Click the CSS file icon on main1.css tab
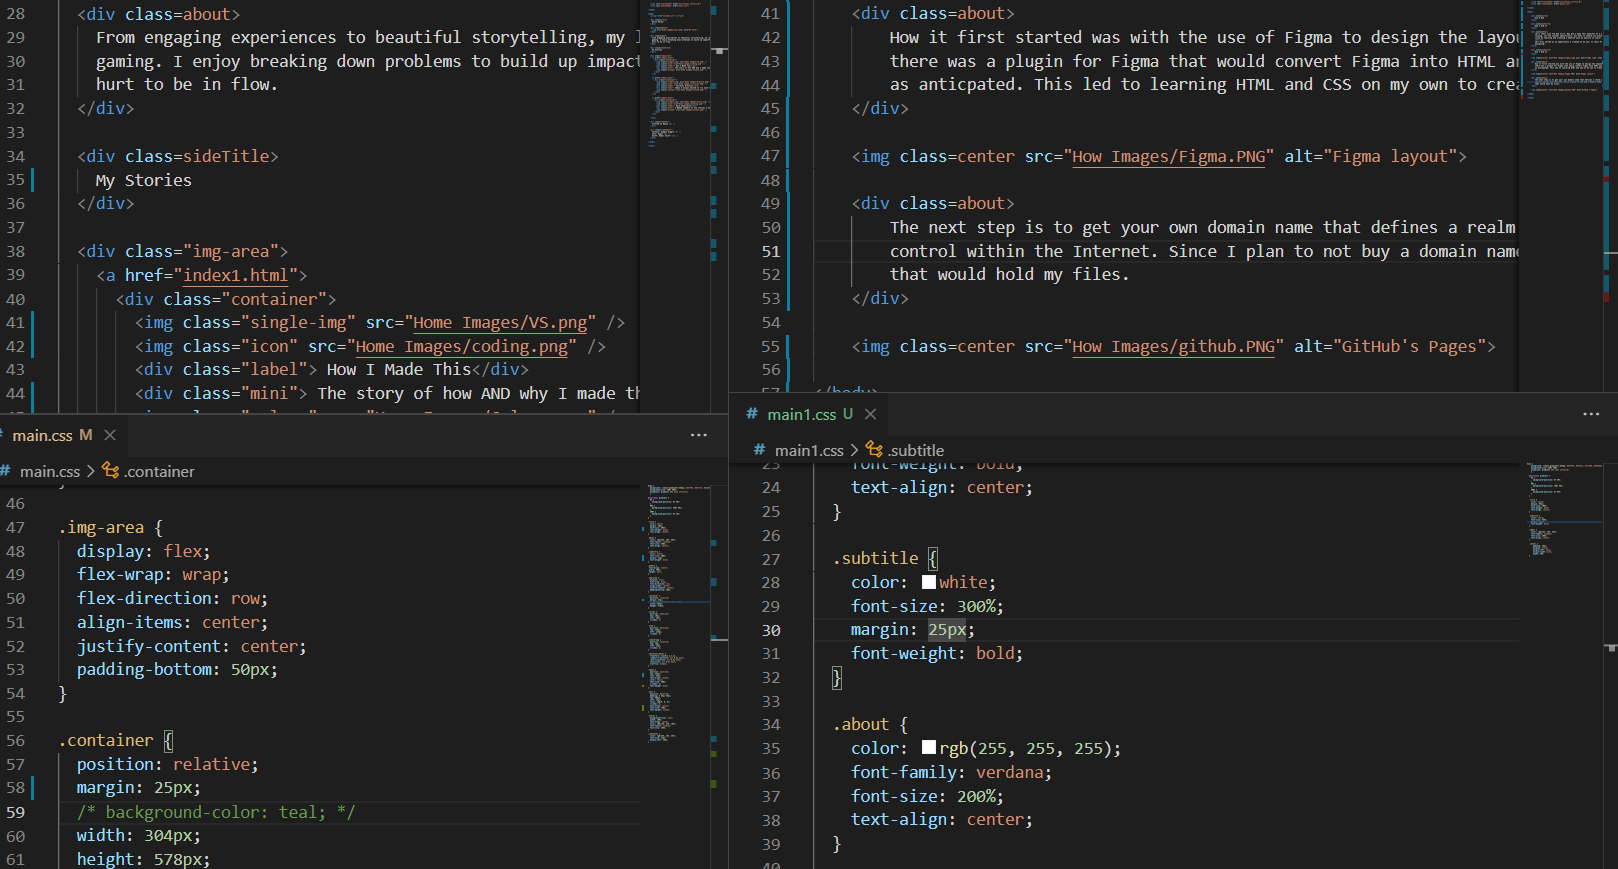This screenshot has width=1618, height=869. click(x=752, y=414)
